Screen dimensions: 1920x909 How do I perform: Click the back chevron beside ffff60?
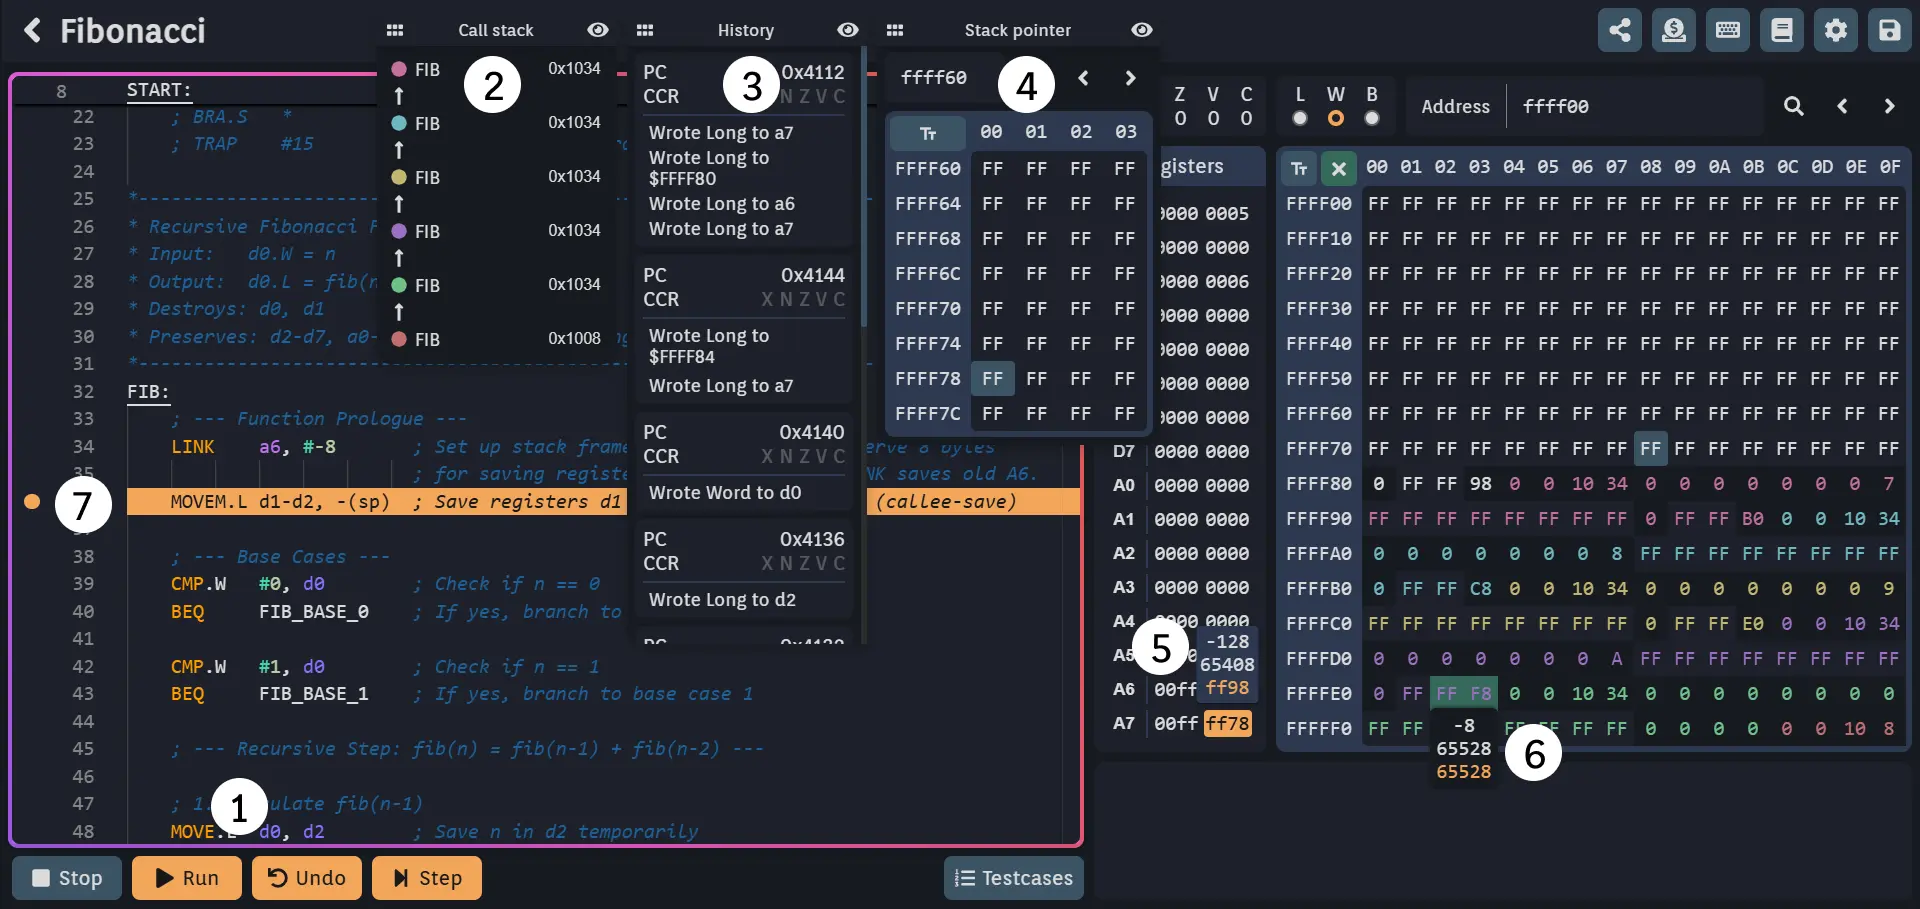1084,77
